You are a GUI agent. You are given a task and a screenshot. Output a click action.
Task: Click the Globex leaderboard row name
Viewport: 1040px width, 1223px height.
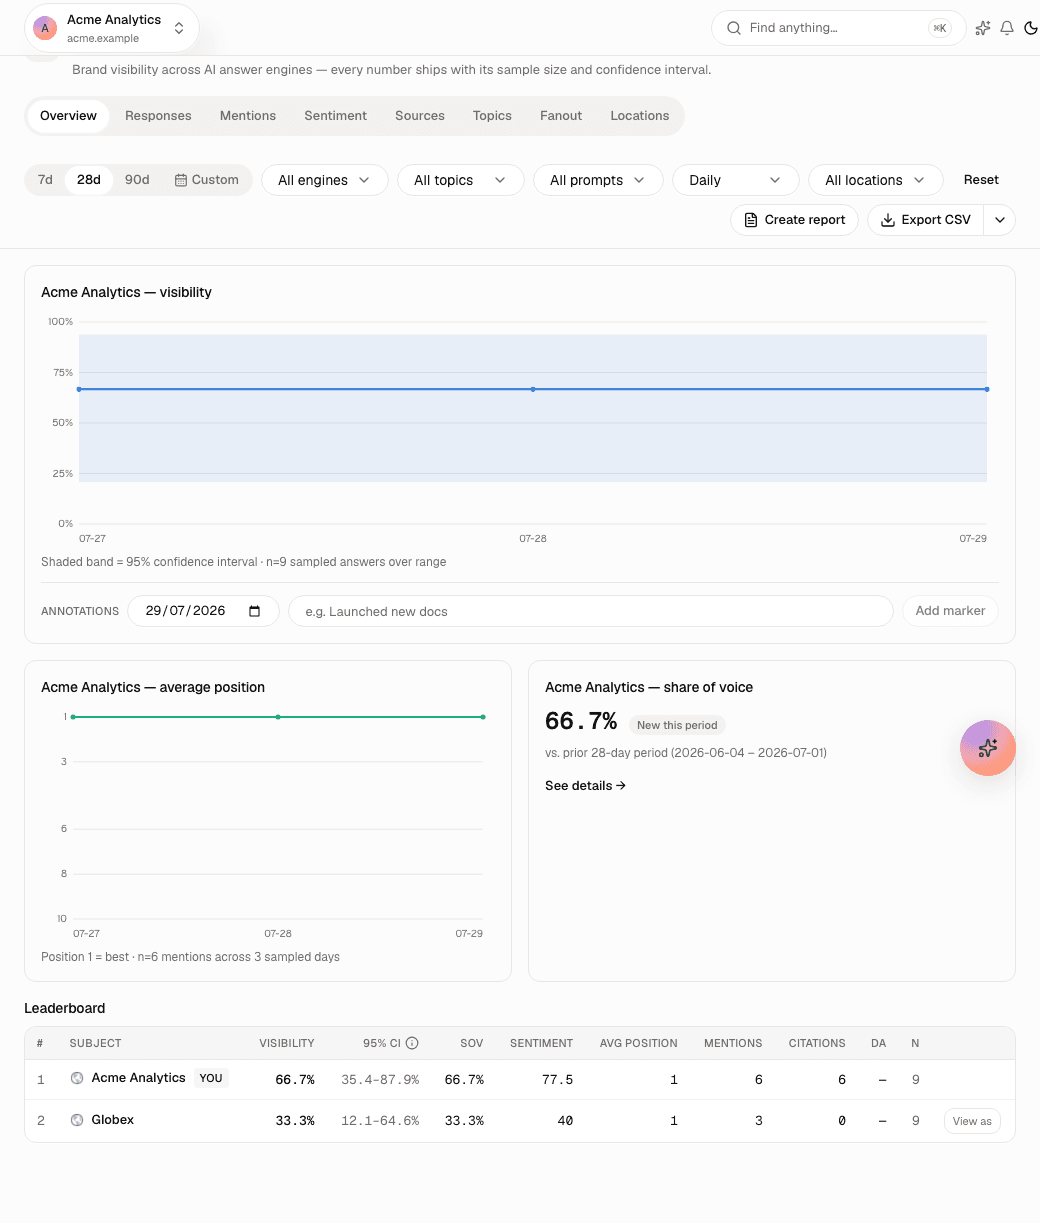pos(112,1120)
